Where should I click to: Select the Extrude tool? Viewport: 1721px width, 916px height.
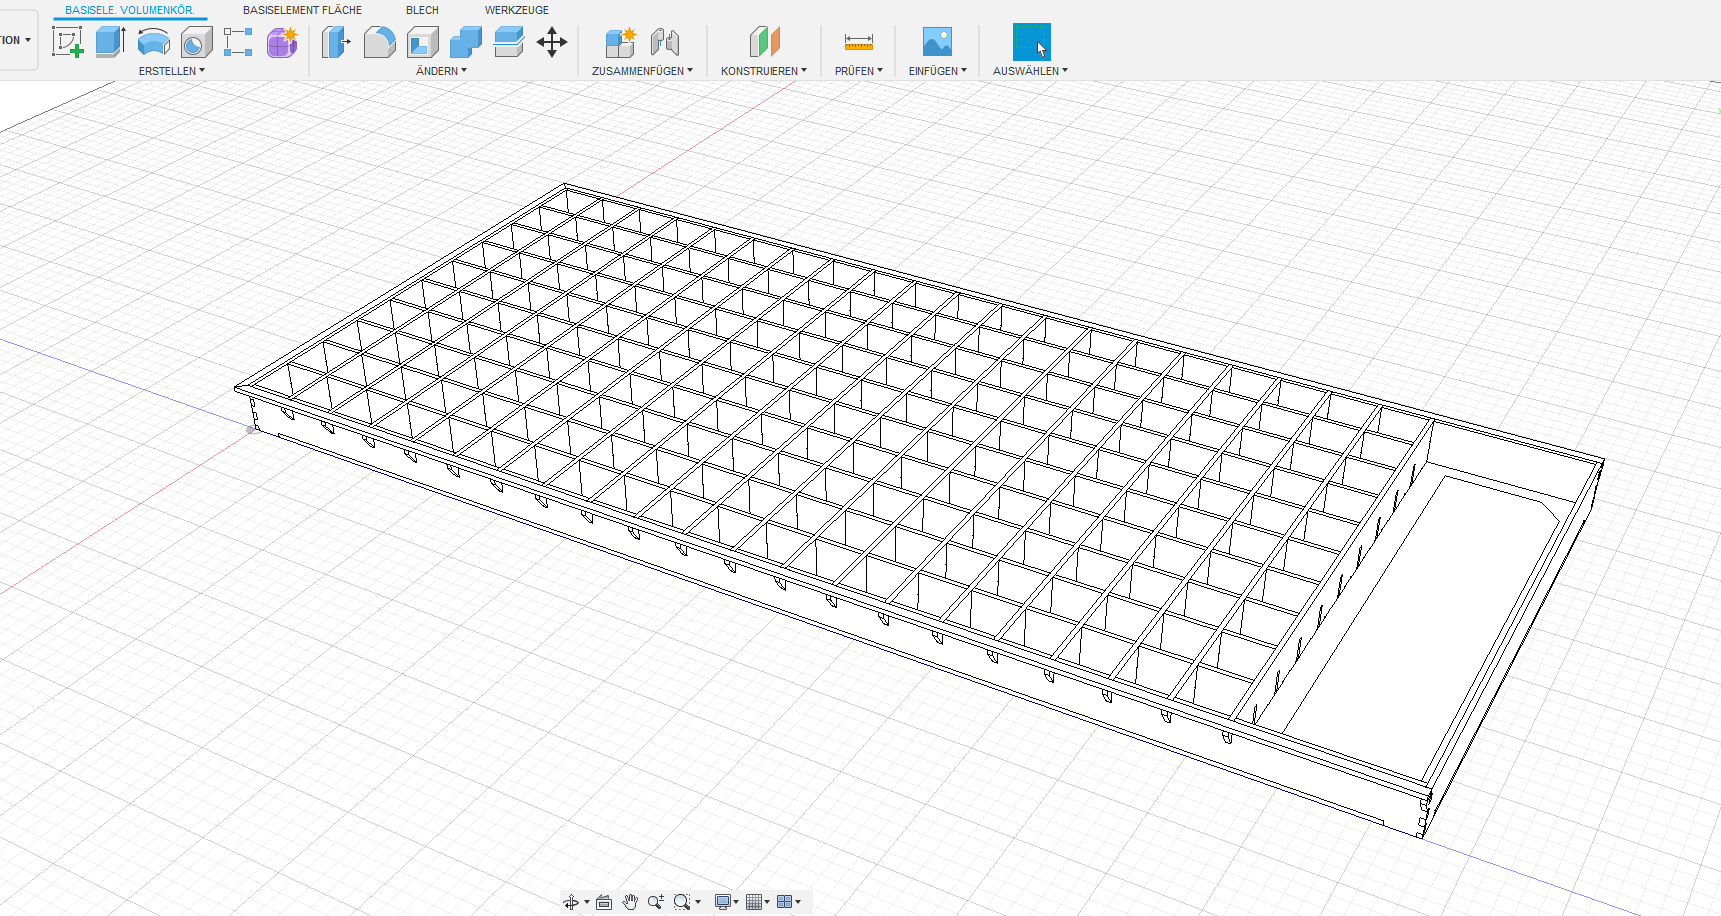coord(110,42)
